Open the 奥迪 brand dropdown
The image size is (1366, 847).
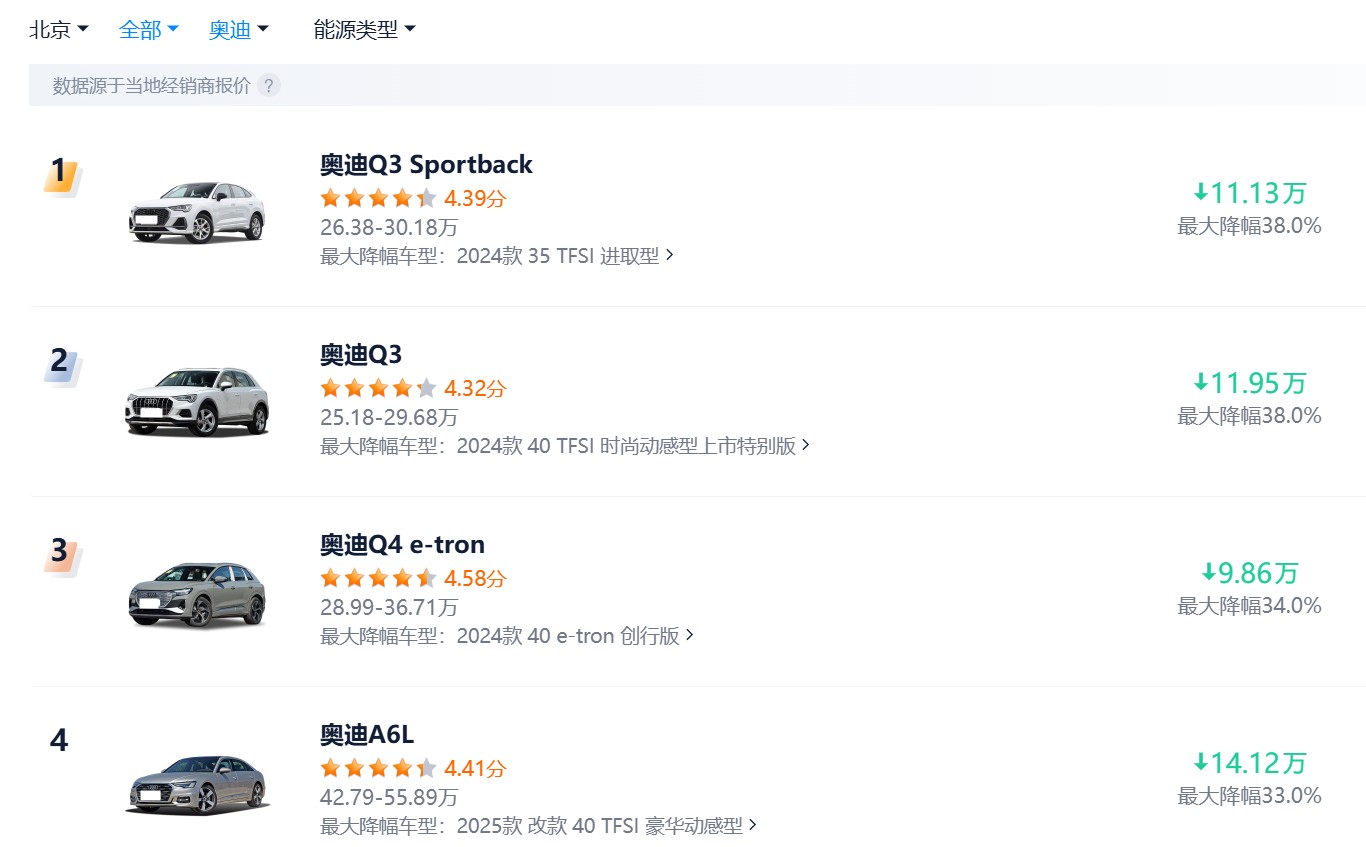click(x=239, y=30)
